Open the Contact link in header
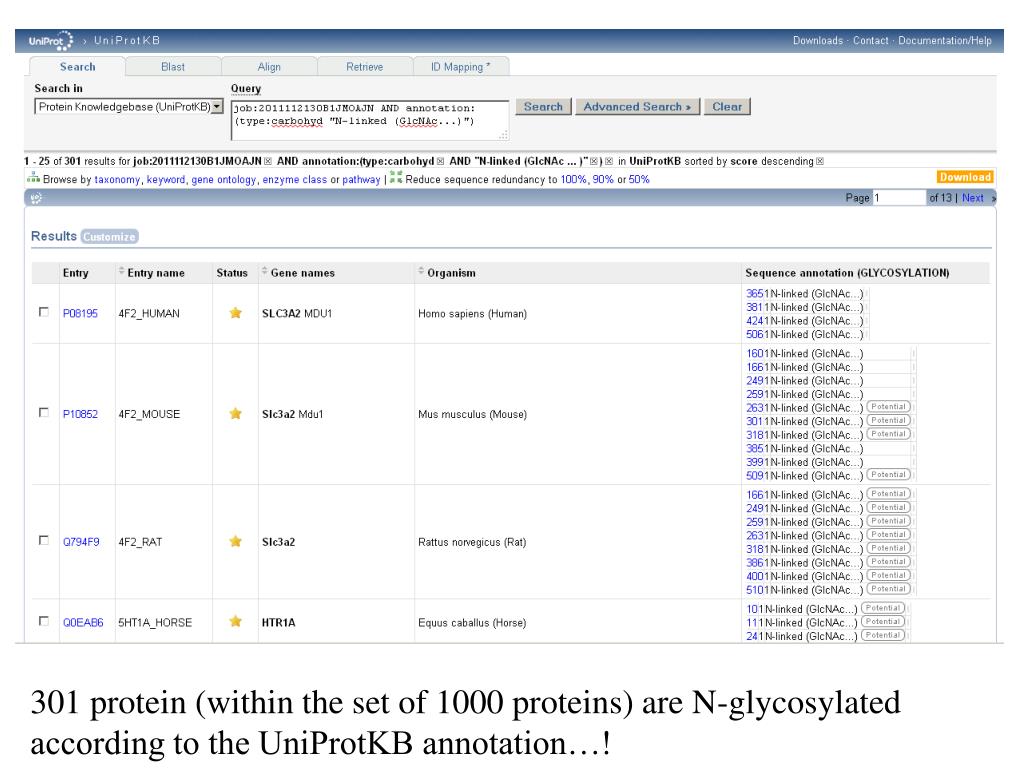Screen dimensions: 1024x768 871,40
